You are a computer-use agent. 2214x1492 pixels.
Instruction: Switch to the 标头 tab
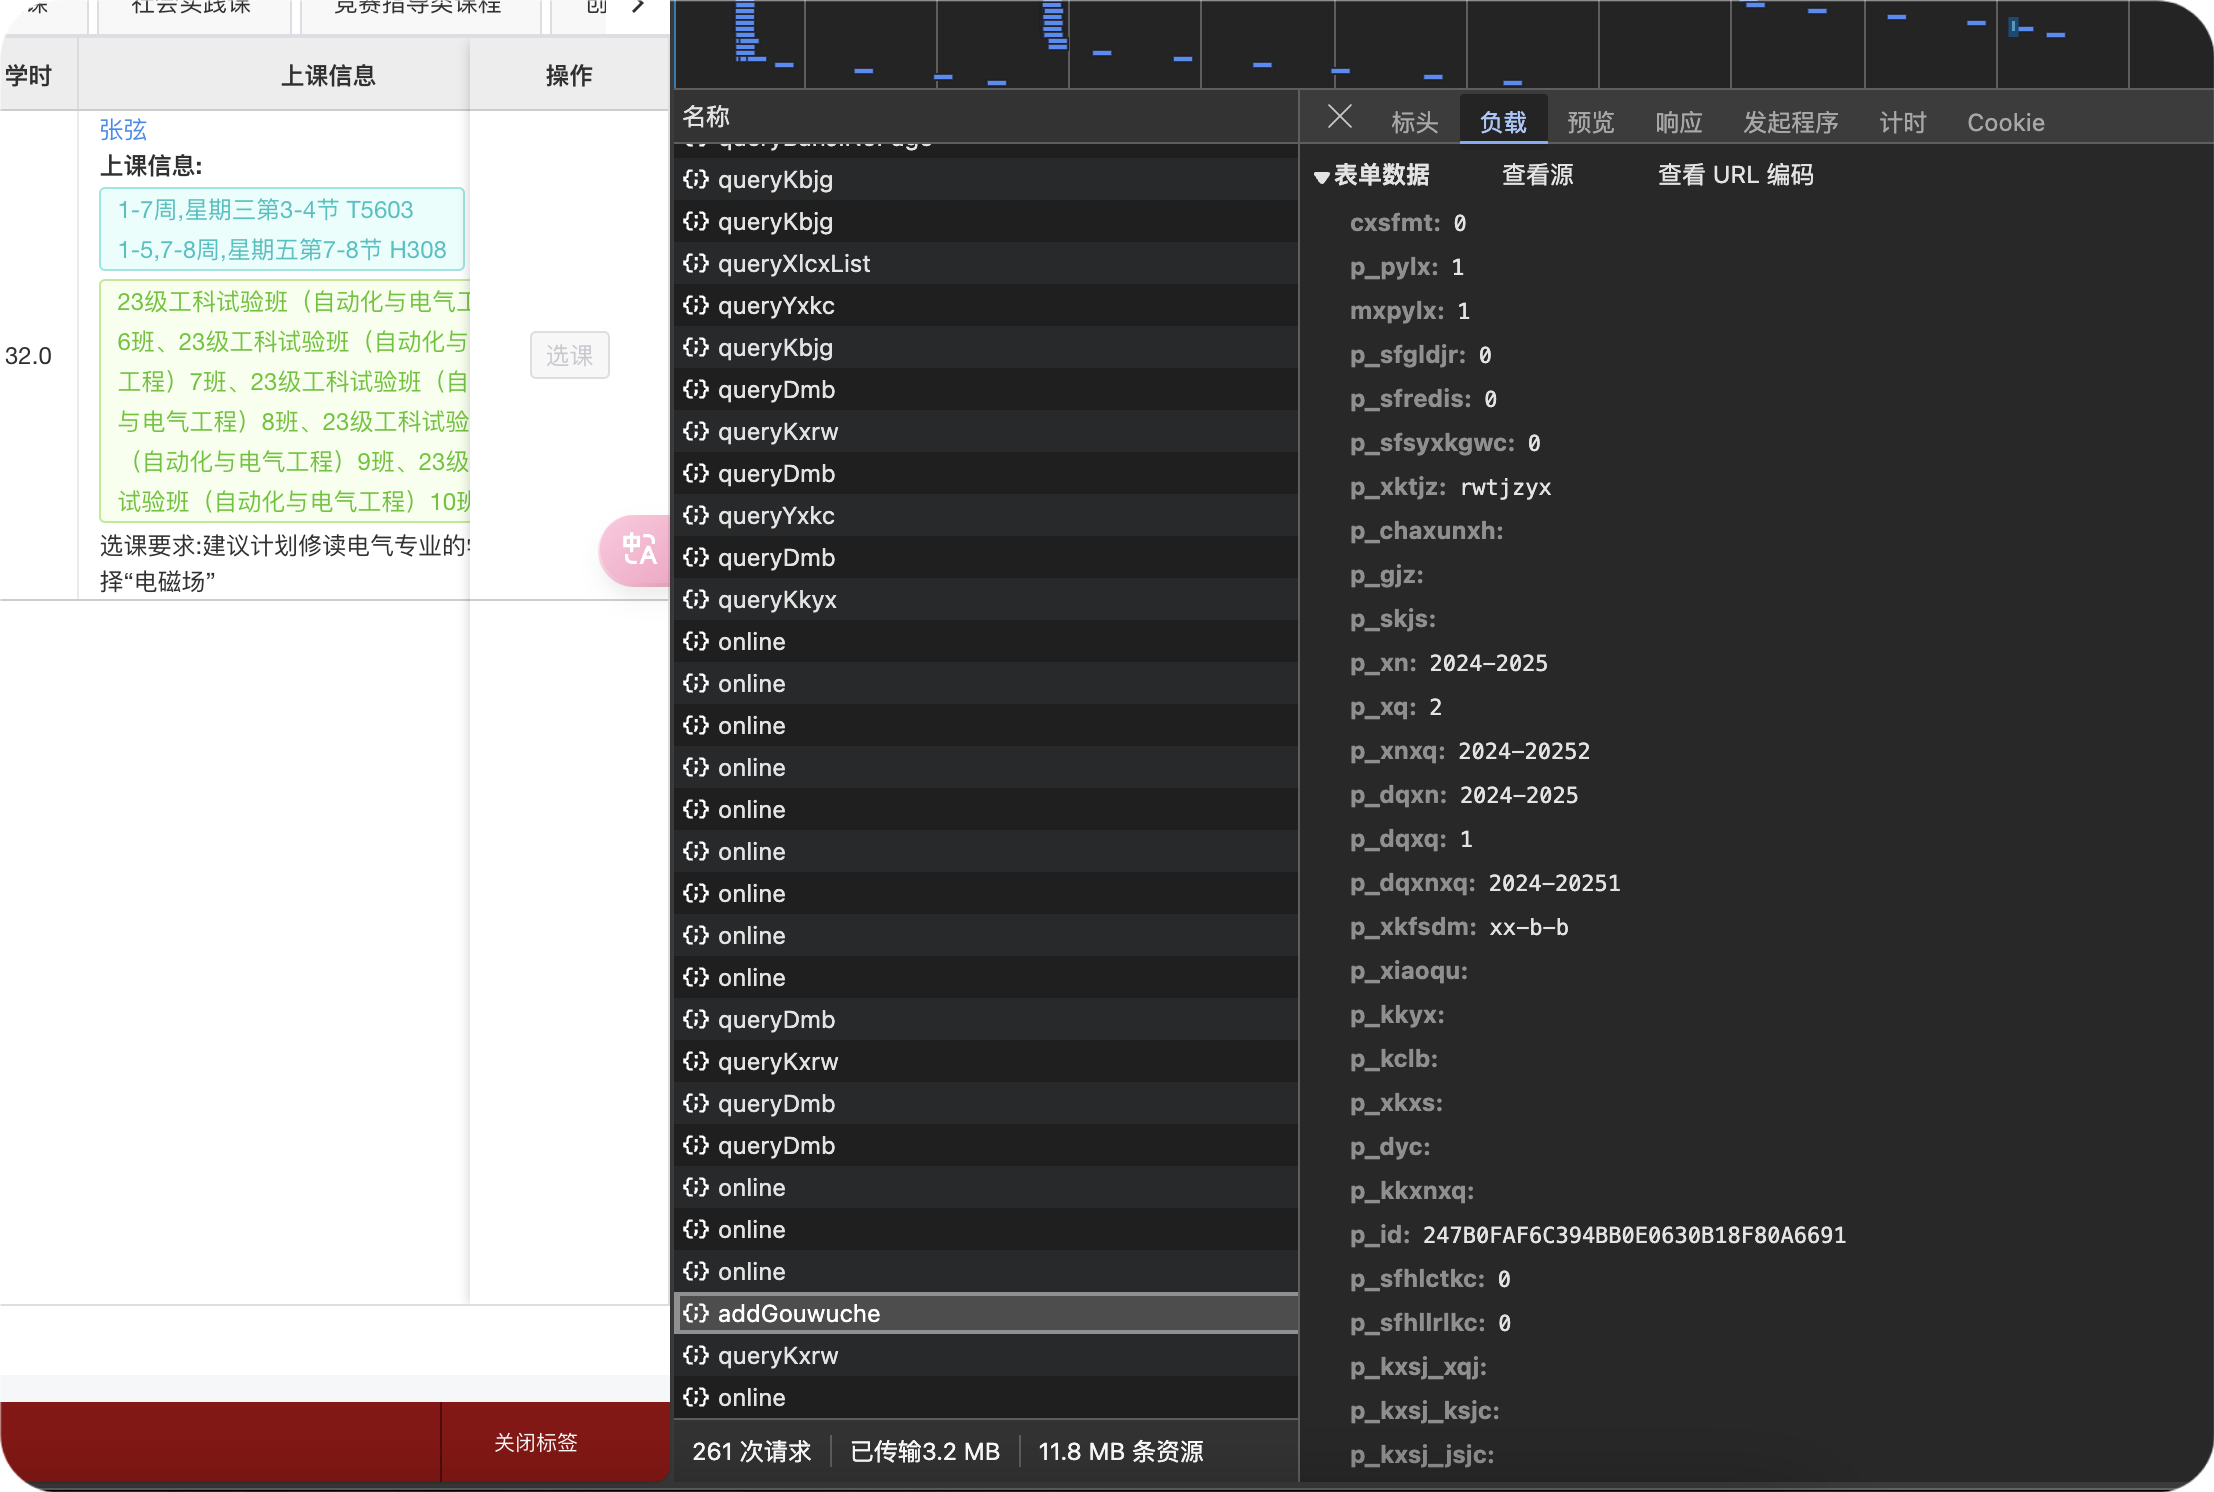tap(1414, 122)
